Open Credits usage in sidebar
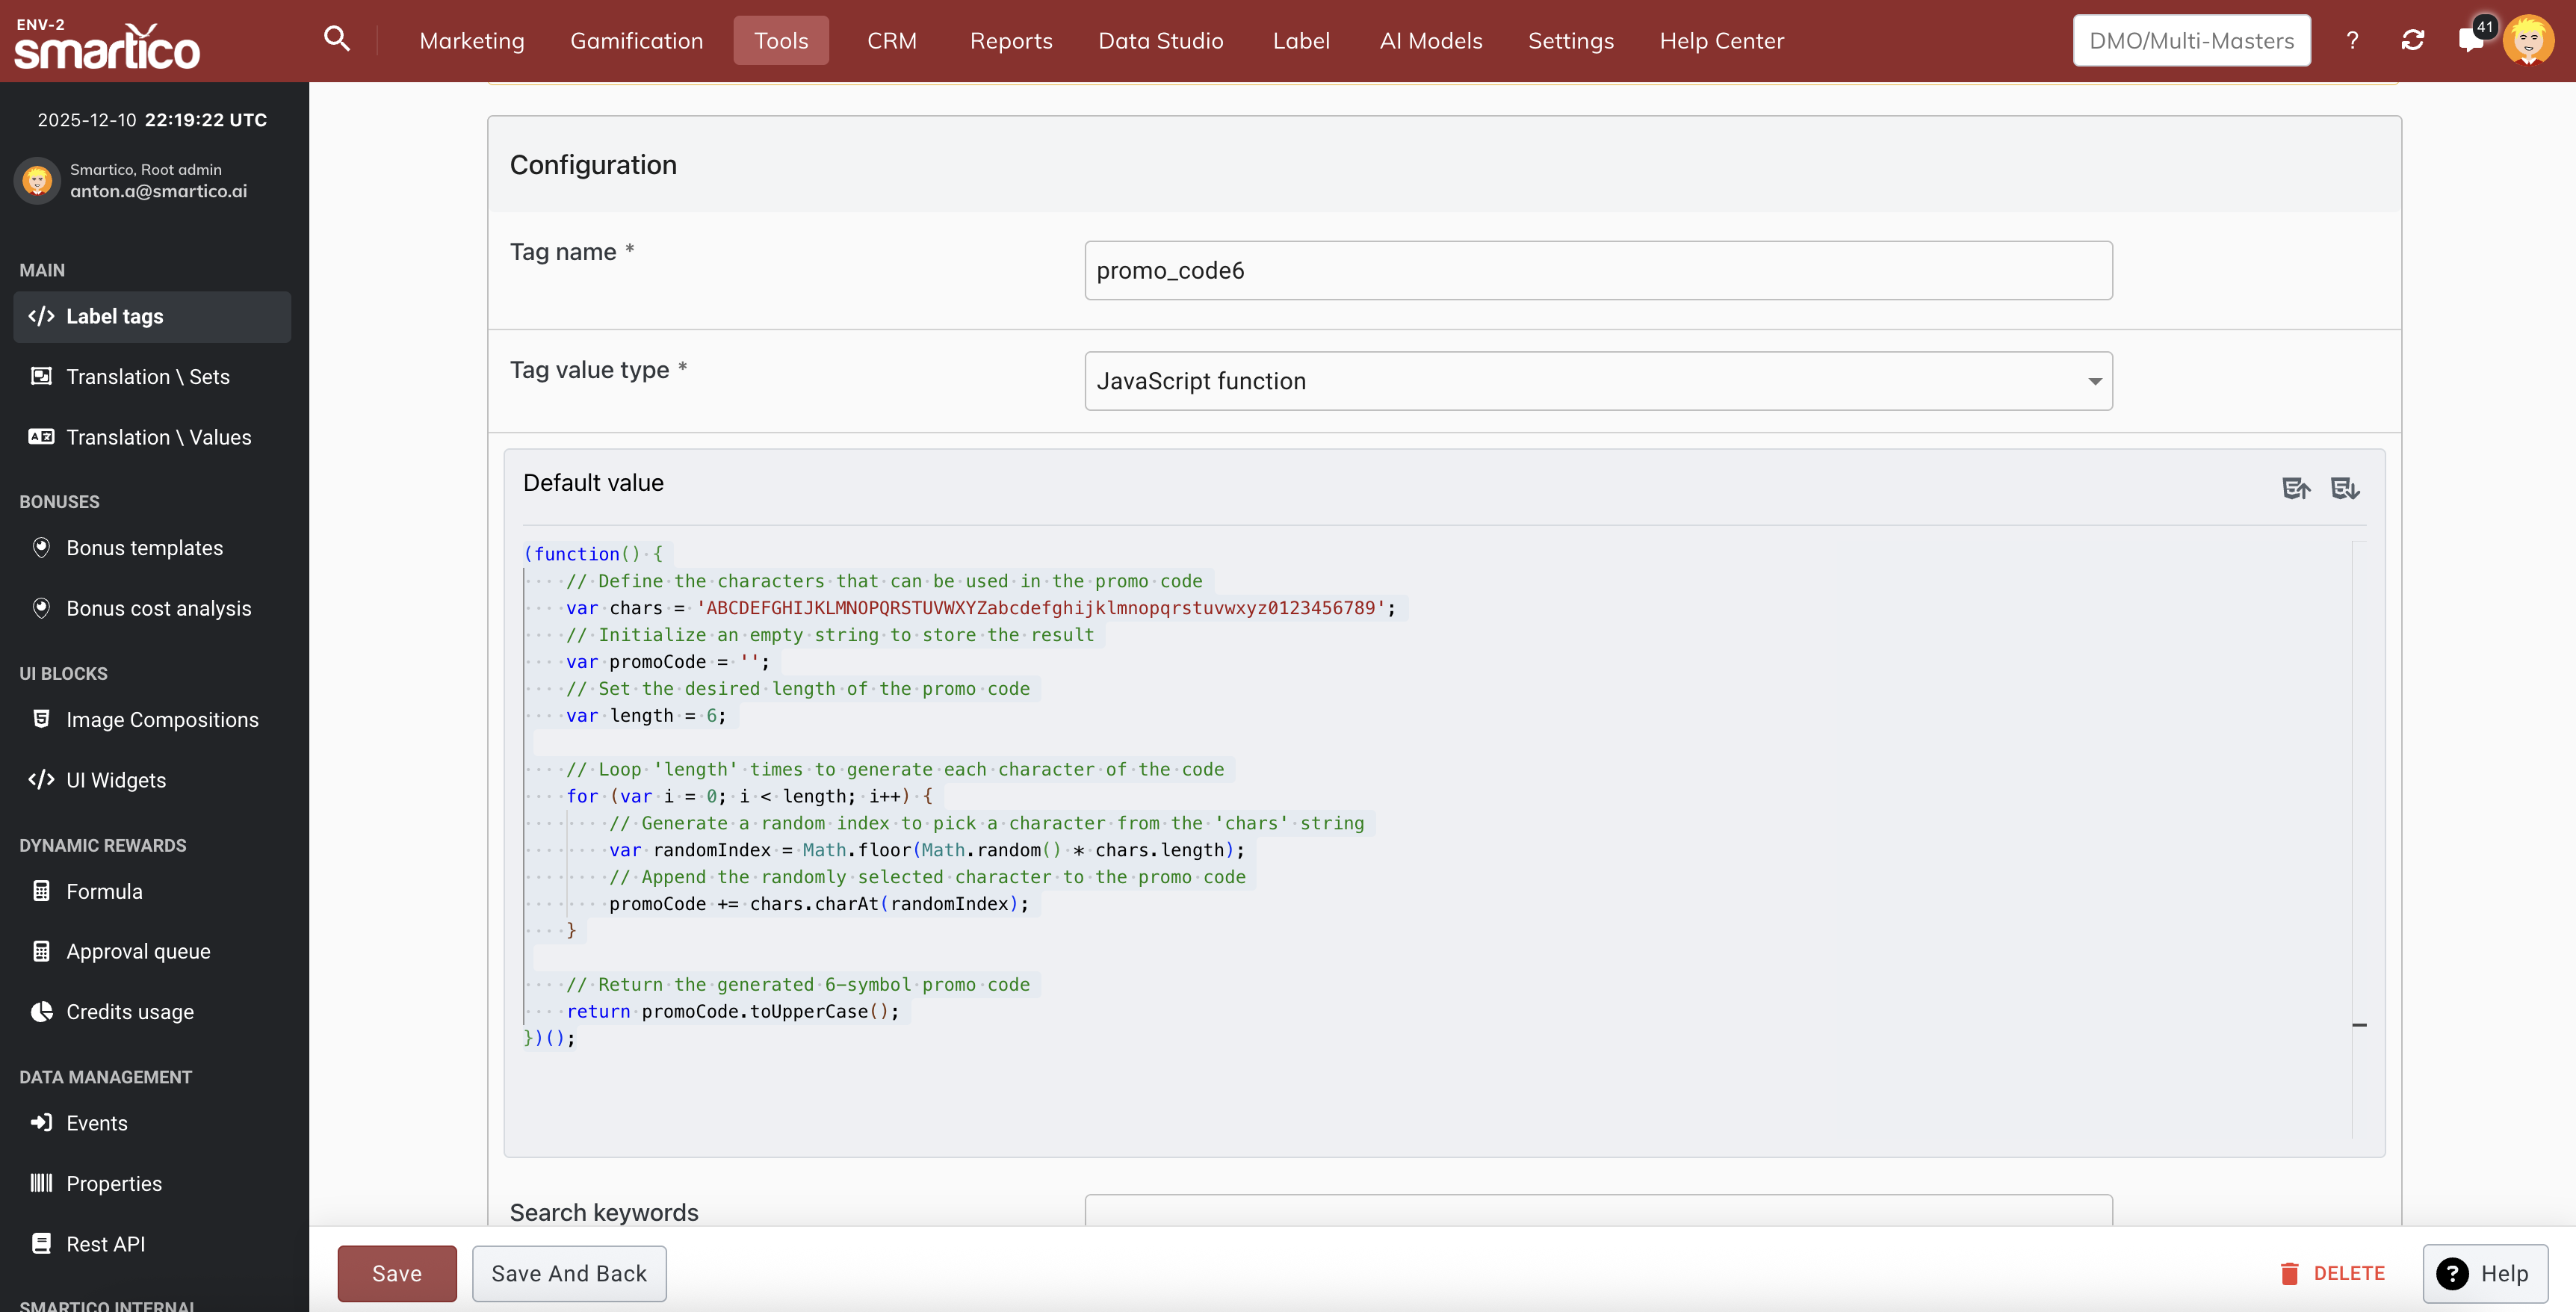 pyautogui.click(x=130, y=1012)
